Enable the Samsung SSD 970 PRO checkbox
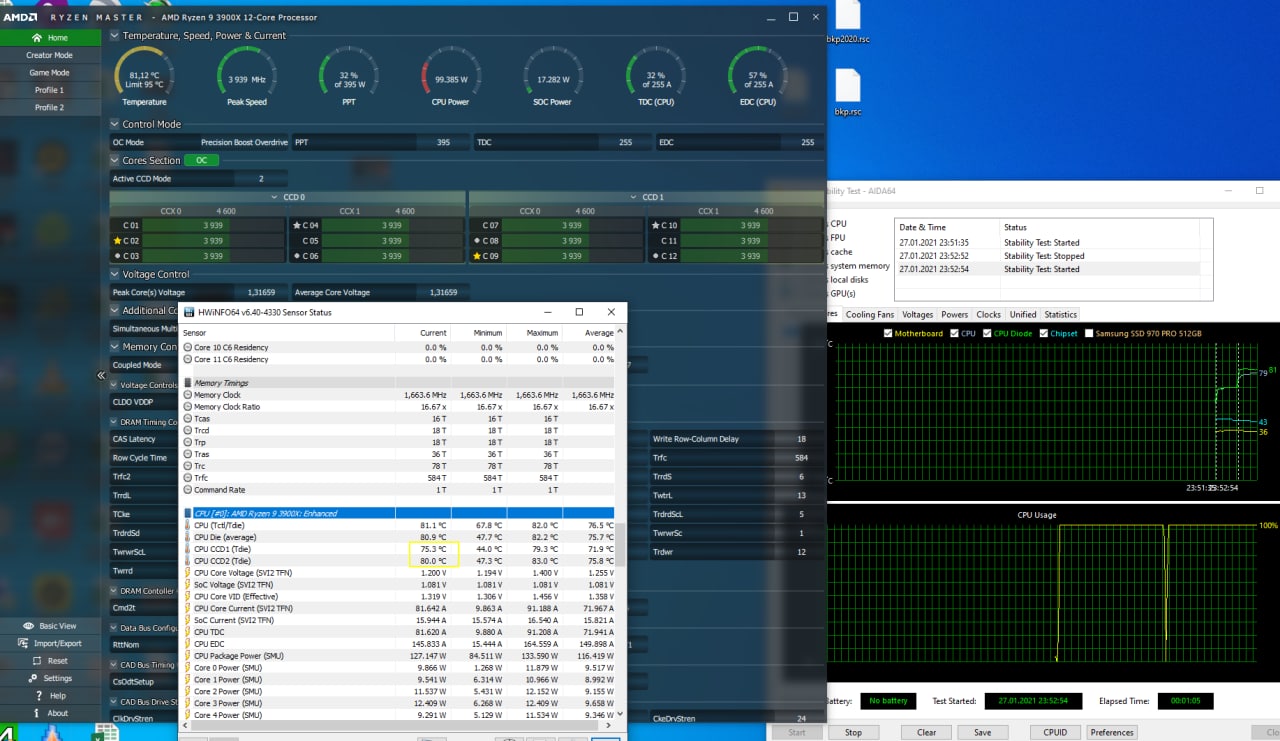 [1089, 333]
